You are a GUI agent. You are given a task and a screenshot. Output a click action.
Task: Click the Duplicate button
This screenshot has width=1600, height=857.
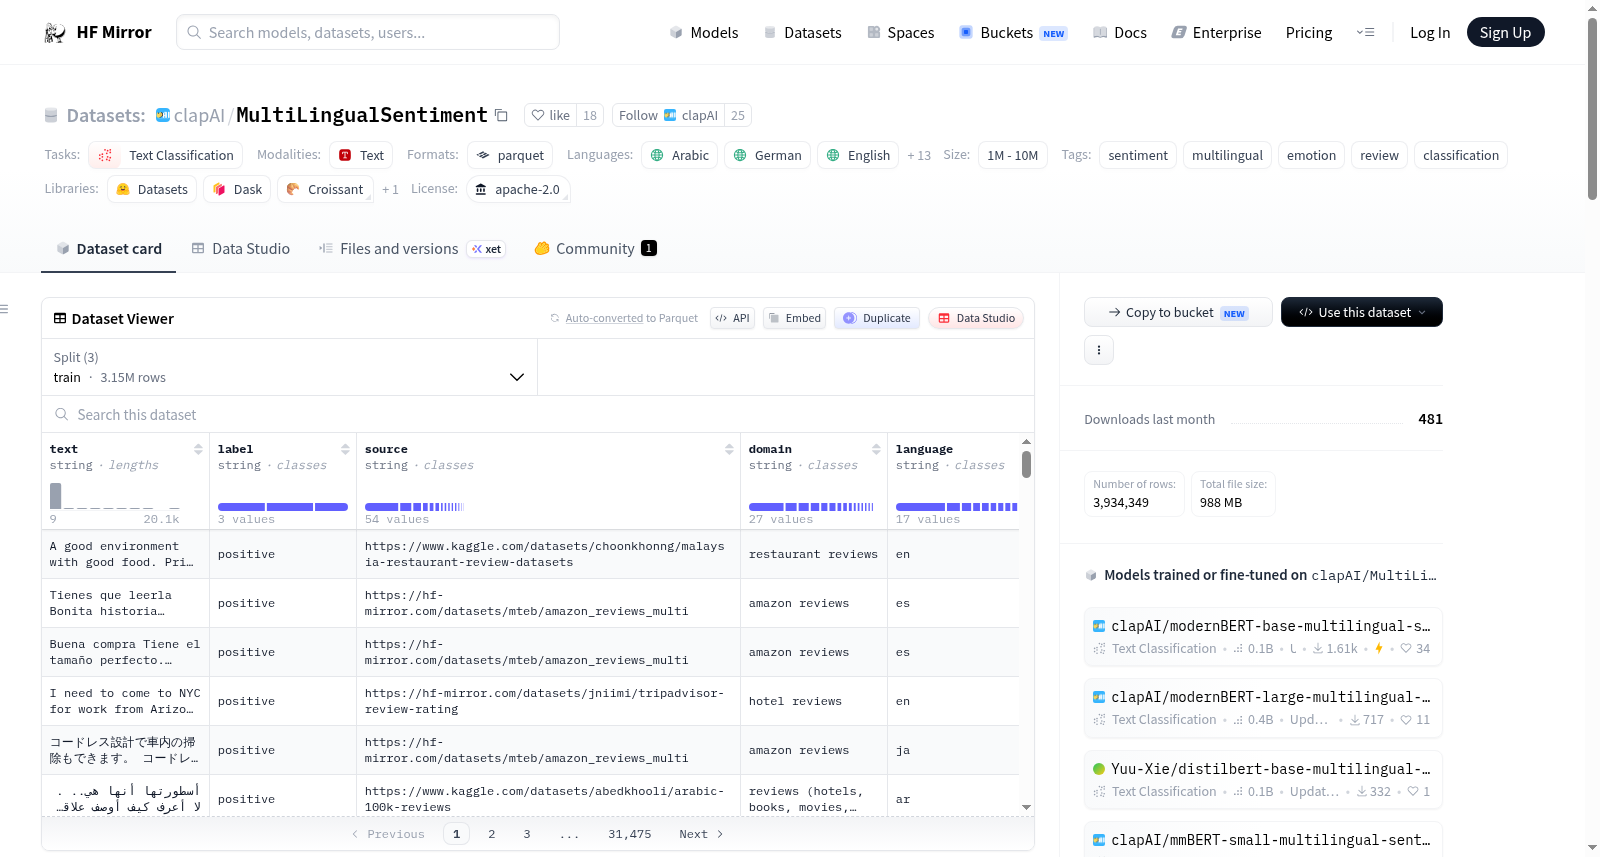[x=877, y=318]
